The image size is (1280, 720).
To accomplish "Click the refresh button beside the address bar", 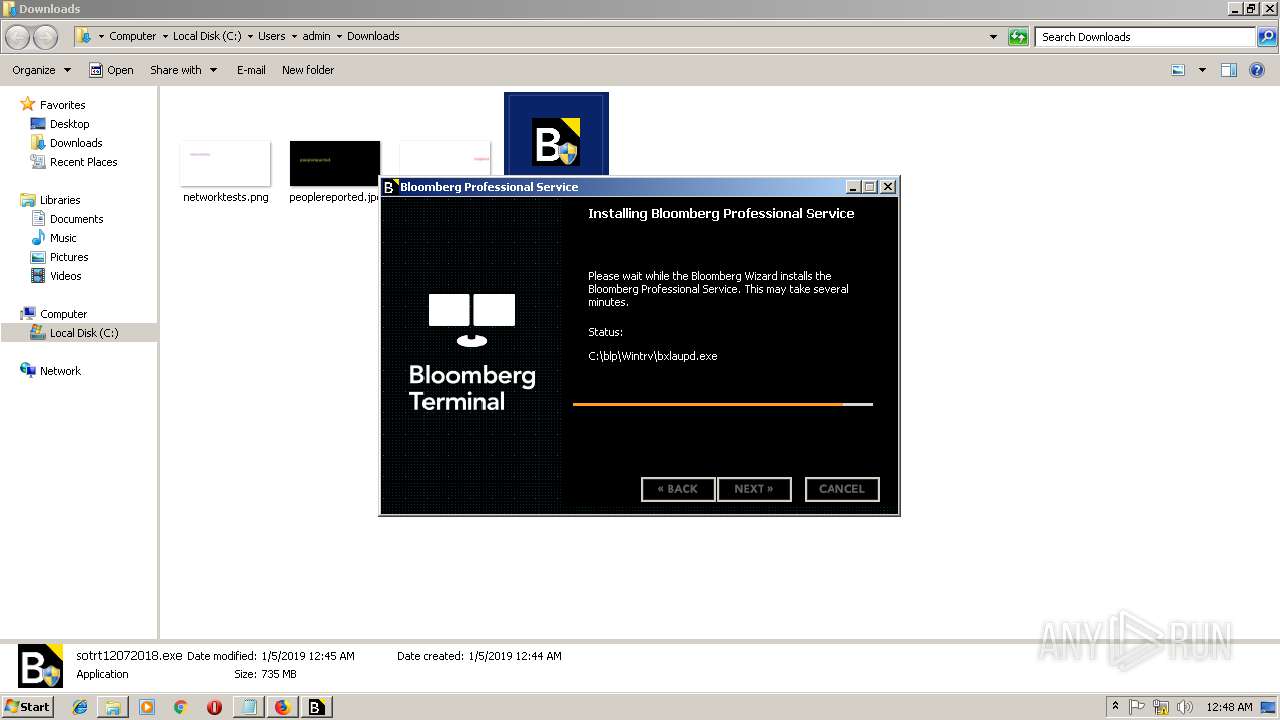I will pos(1018,37).
